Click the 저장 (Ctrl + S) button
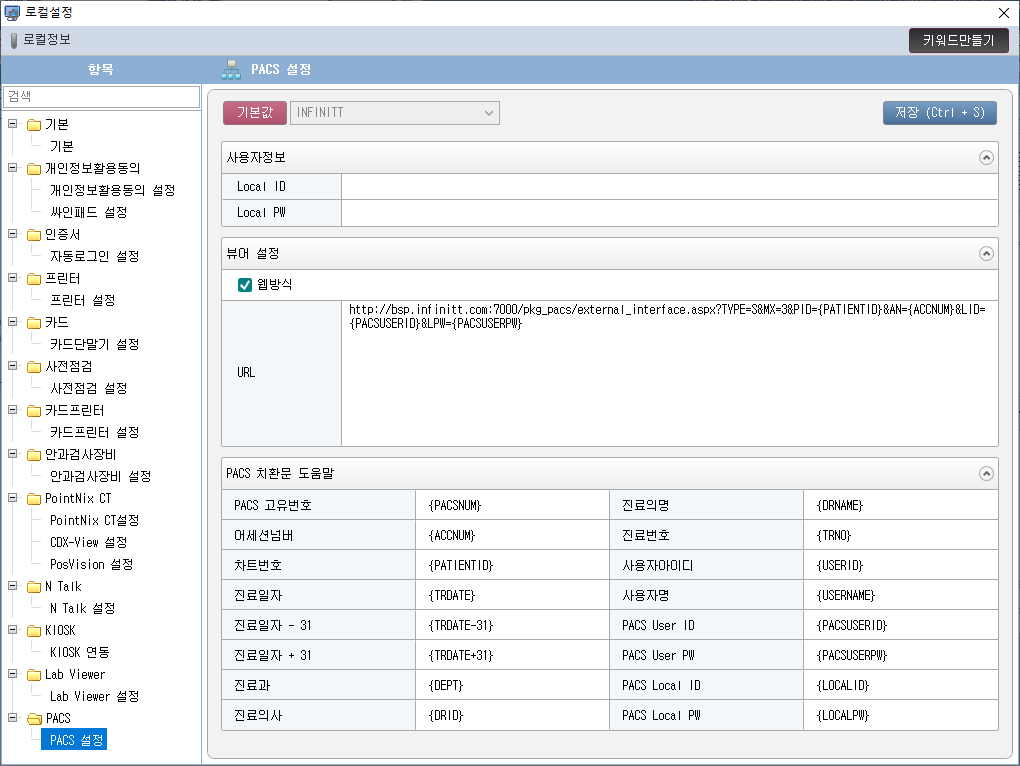 coord(939,113)
